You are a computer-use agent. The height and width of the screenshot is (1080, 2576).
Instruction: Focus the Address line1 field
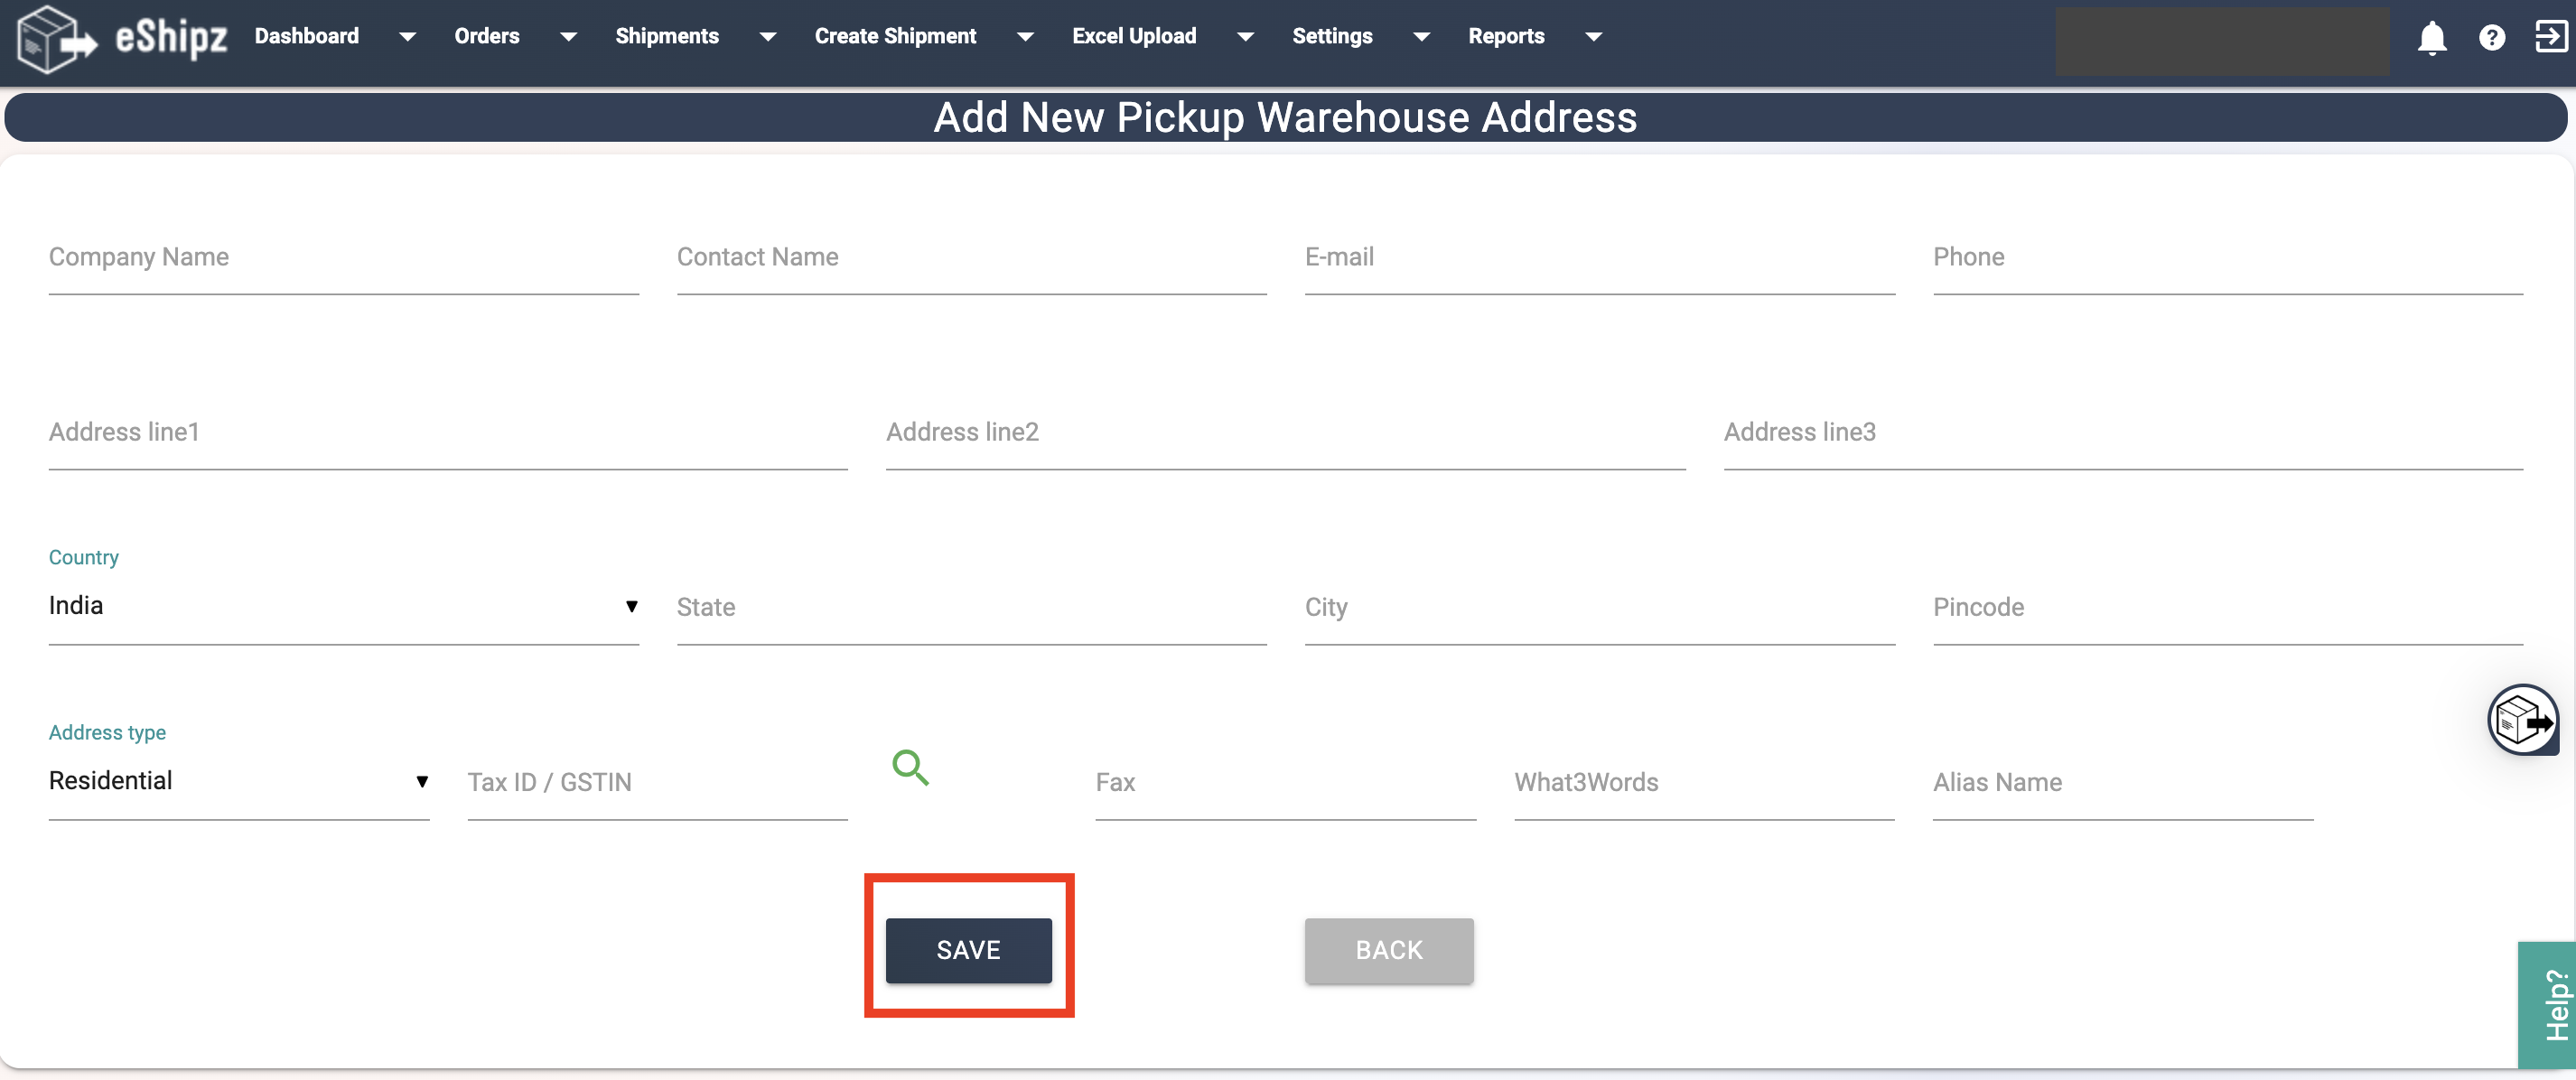coord(448,433)
